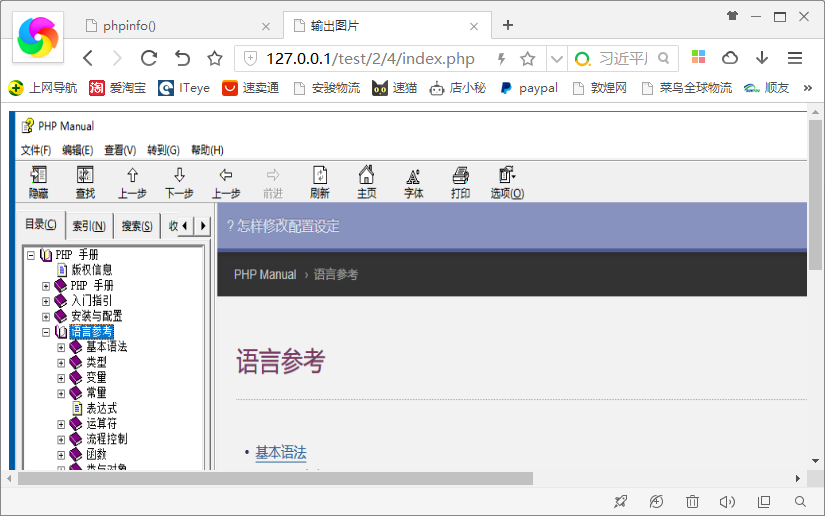Expand the 基本语法 tree node
The image size is (825, 516).
[61, 348]
